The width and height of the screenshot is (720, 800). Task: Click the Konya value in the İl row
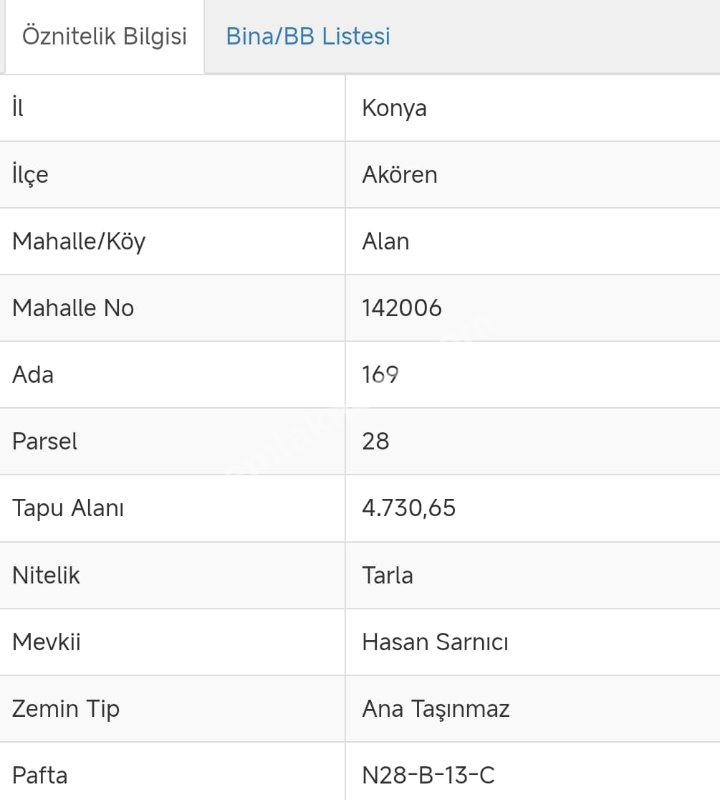pos(394,108)
